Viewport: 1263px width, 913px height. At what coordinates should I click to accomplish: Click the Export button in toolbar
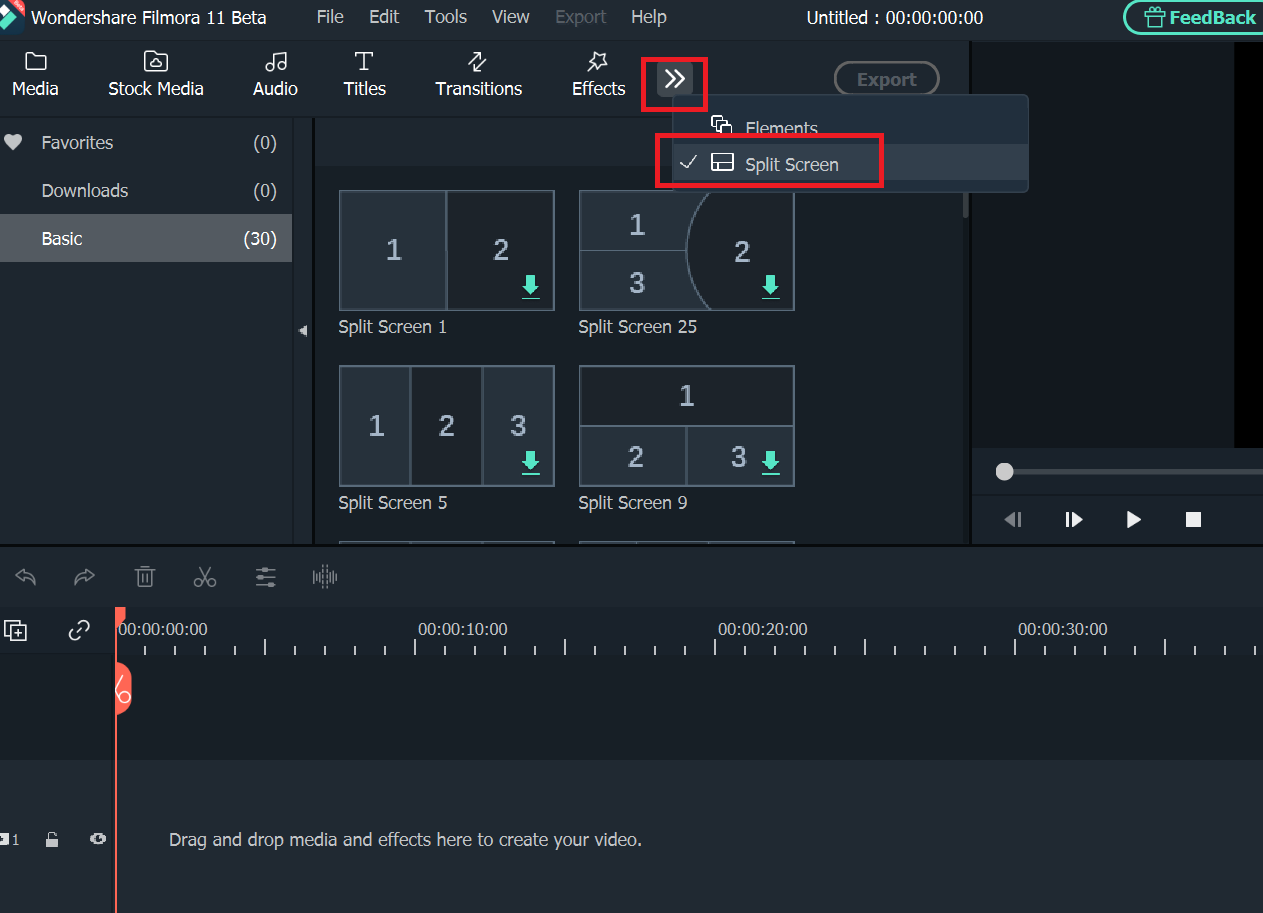tap(886, 79)
